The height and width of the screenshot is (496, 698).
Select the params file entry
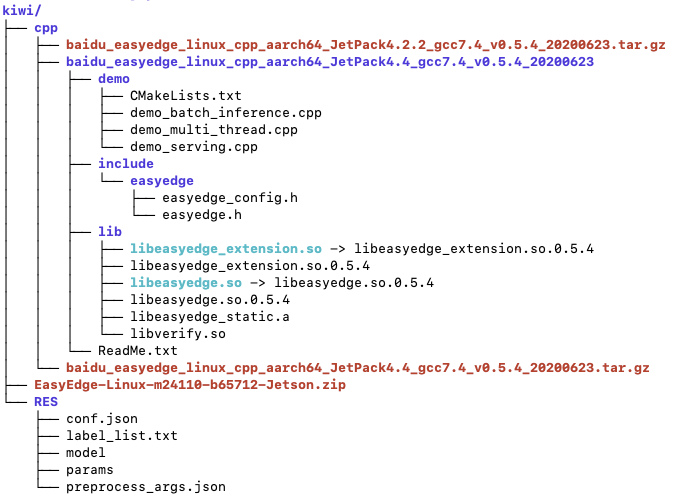tap(89, 470)
